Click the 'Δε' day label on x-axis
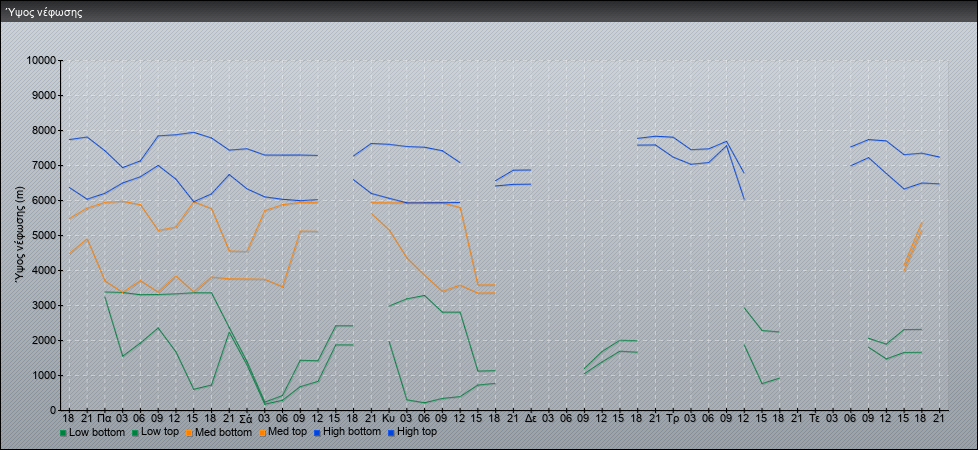The height and width of the screenshot is (450, 978). click(530, 418)
